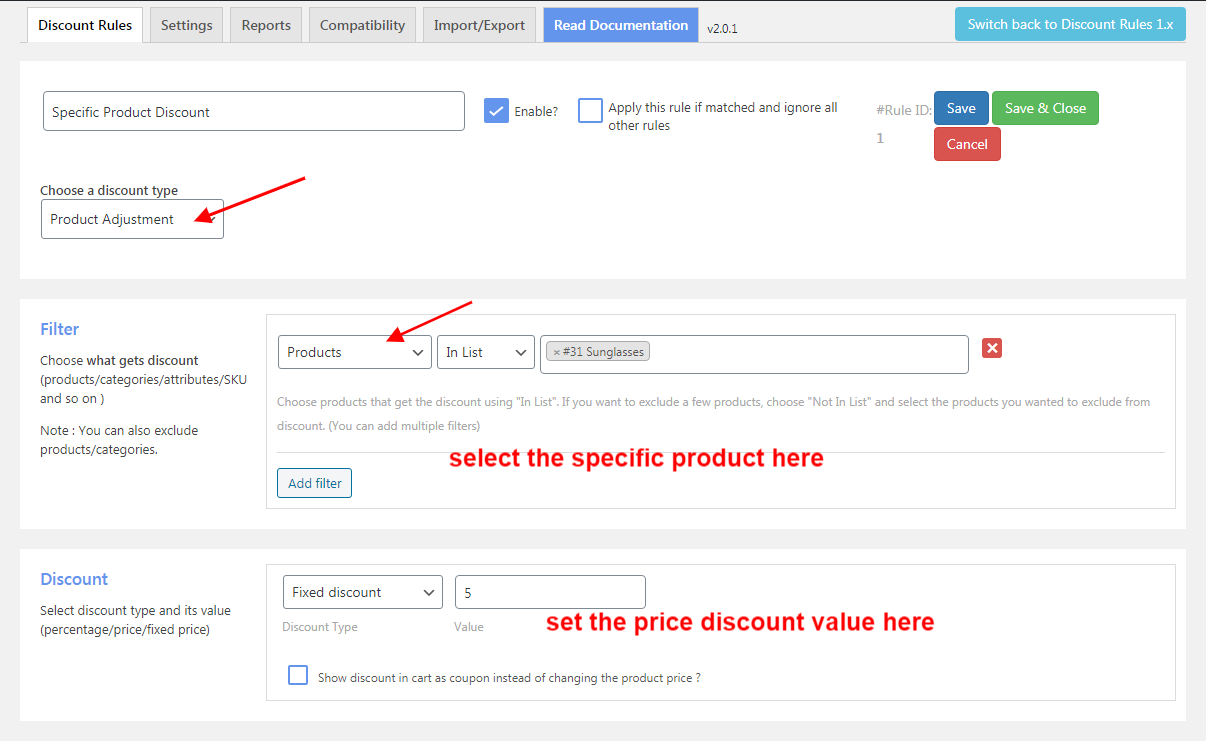Open the Import/Export tab

[479, 24]
